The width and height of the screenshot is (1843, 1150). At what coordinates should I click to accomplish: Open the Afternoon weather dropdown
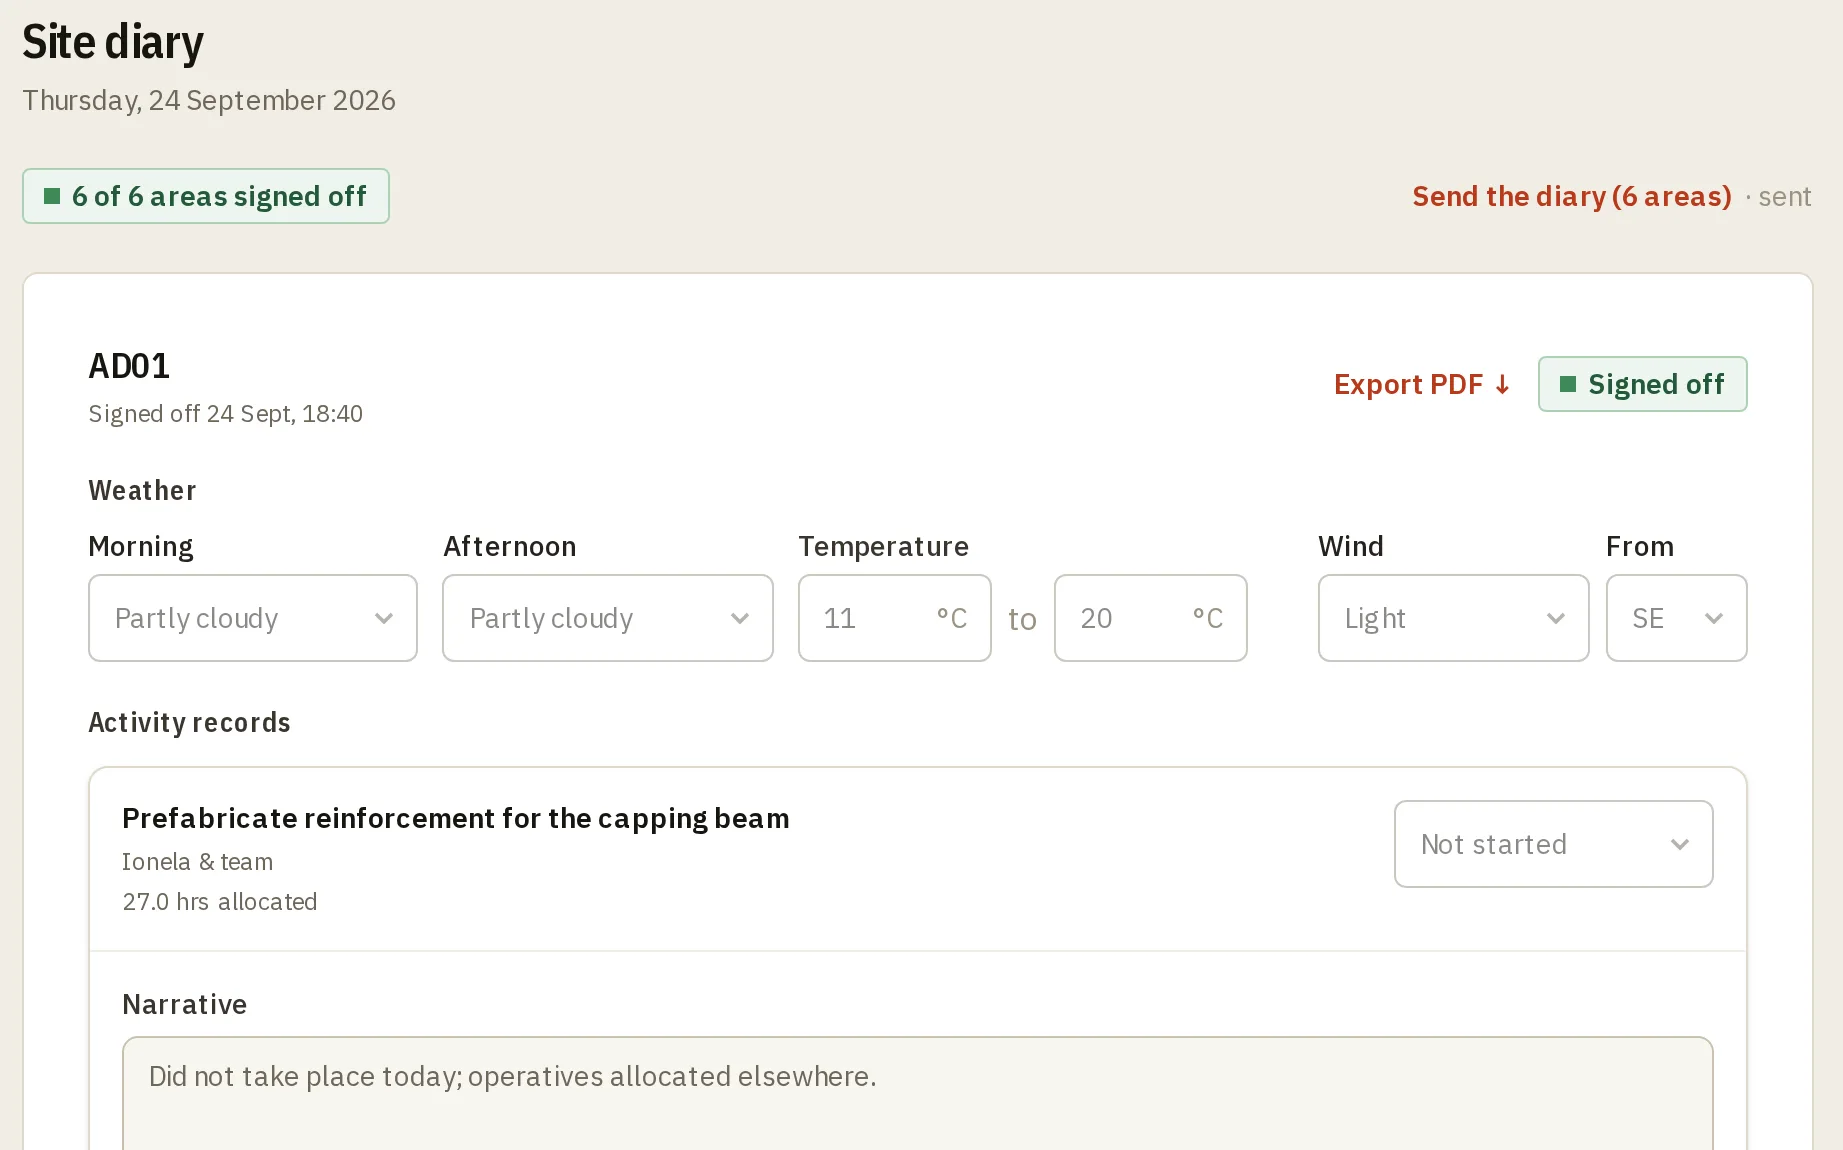[608, 618]
